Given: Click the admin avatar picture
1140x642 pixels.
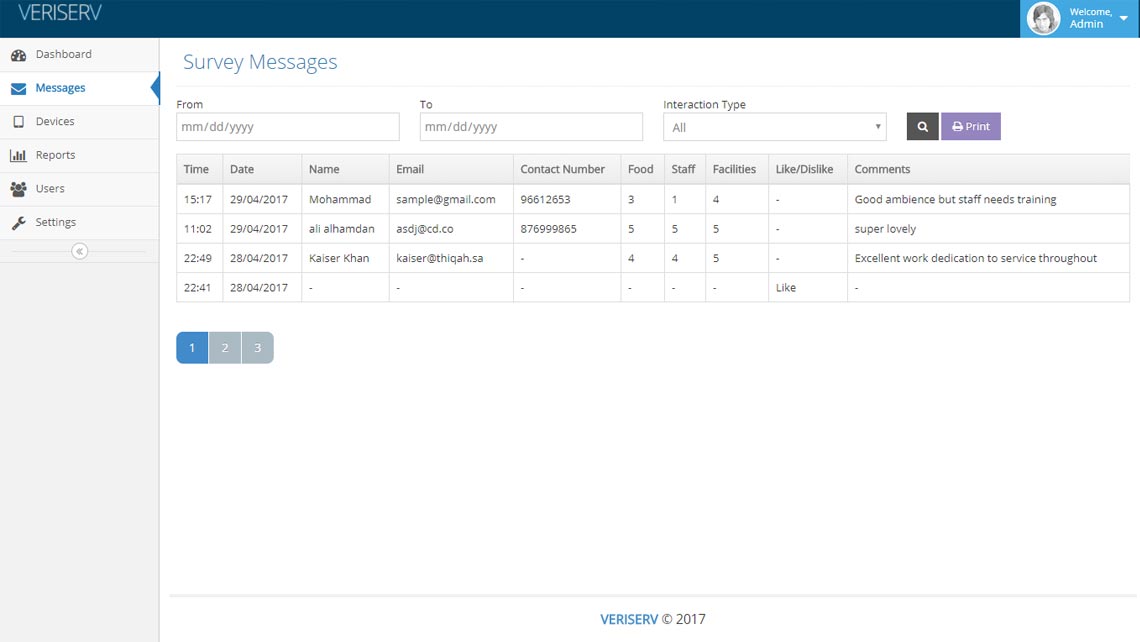Looking at the screenshot, I should pyautogui.click(x=1044, y=19).
